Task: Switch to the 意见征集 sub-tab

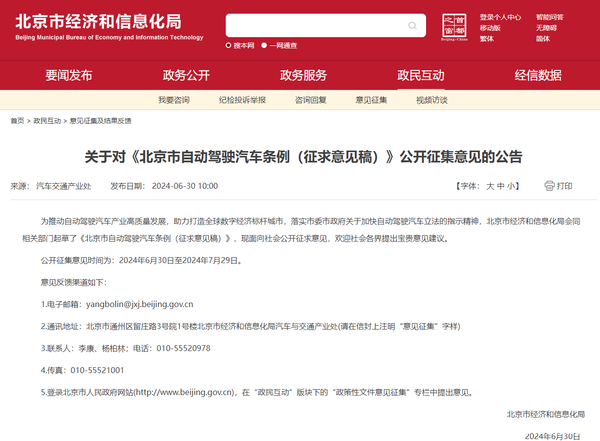Action: click(x=371, y=100)
